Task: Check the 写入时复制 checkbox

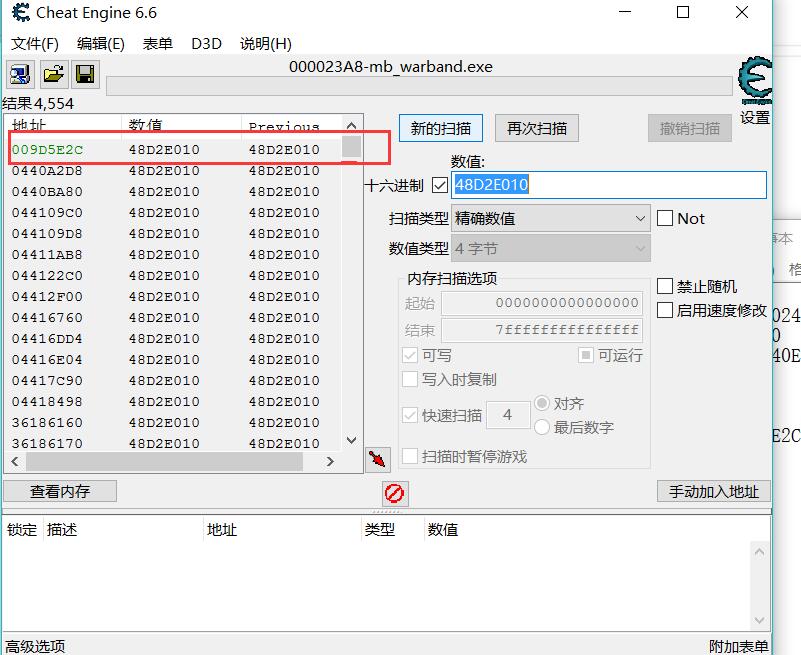Action: click(x=410, y=379)
